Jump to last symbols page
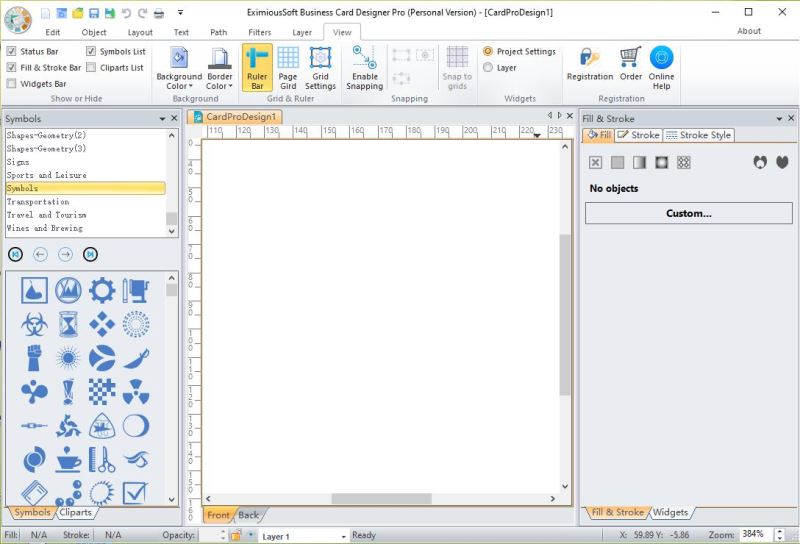 (90, 254)
